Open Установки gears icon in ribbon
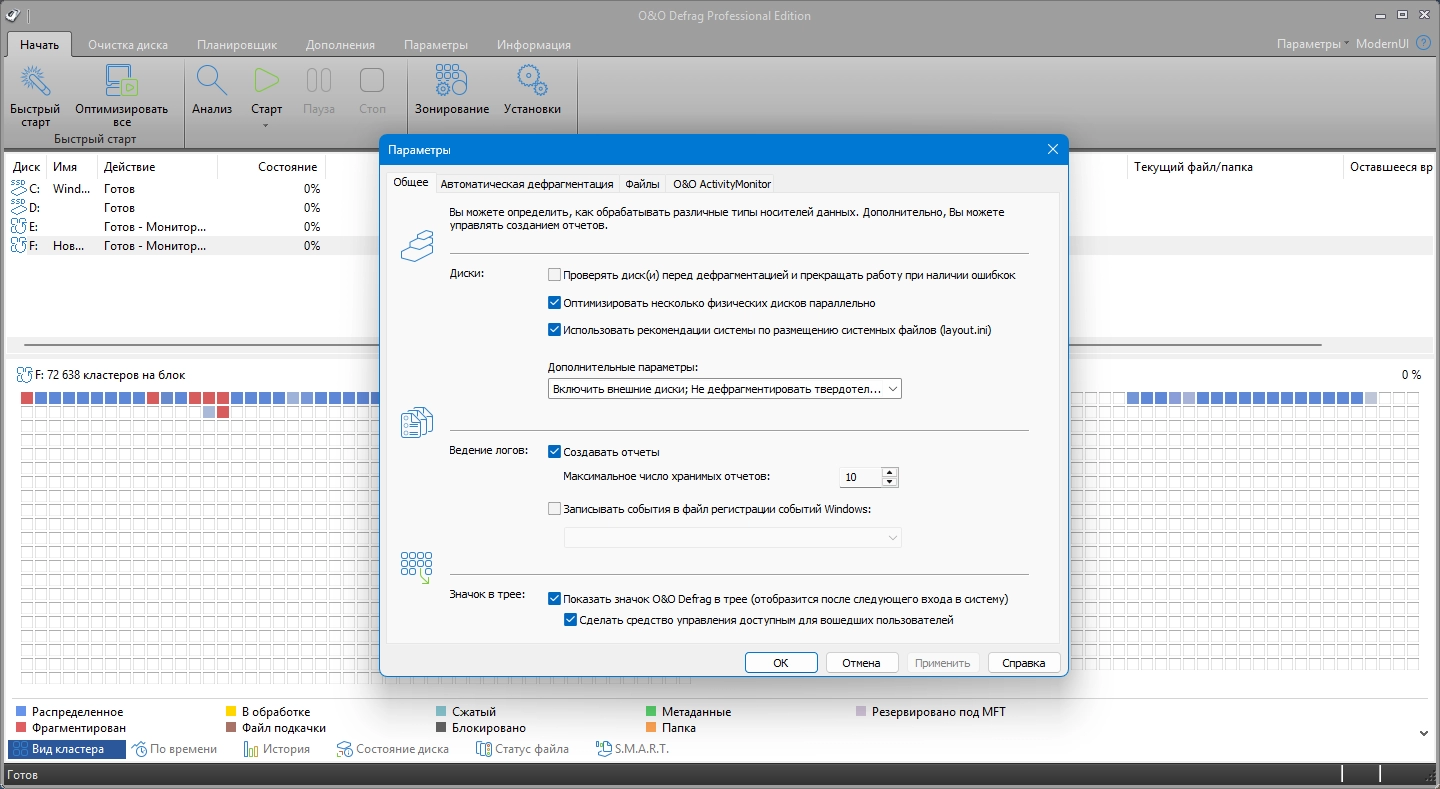 (532, 80)
